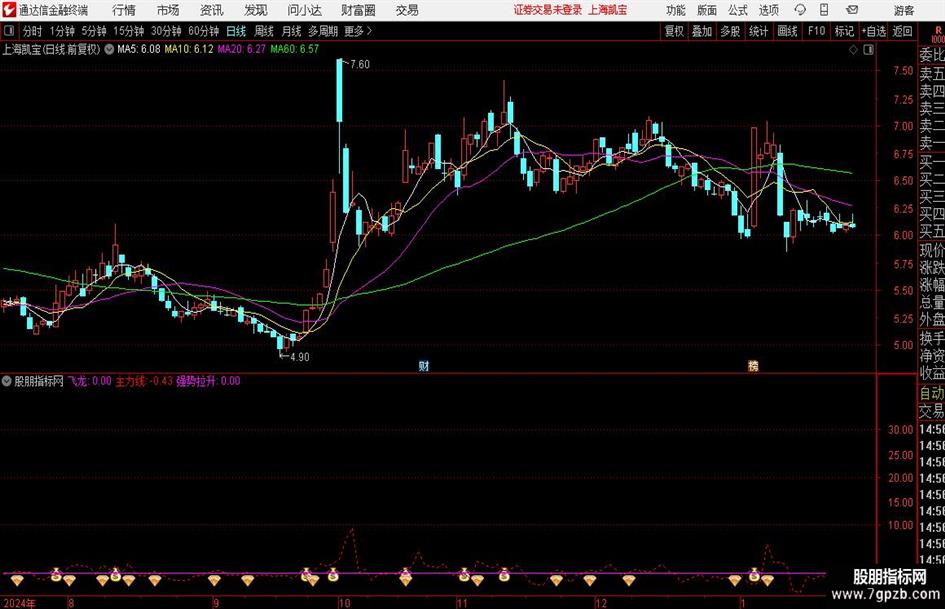Switch to the 30分钟 period tab
This screenshot has height=609, width=945.
click(166, 31)
